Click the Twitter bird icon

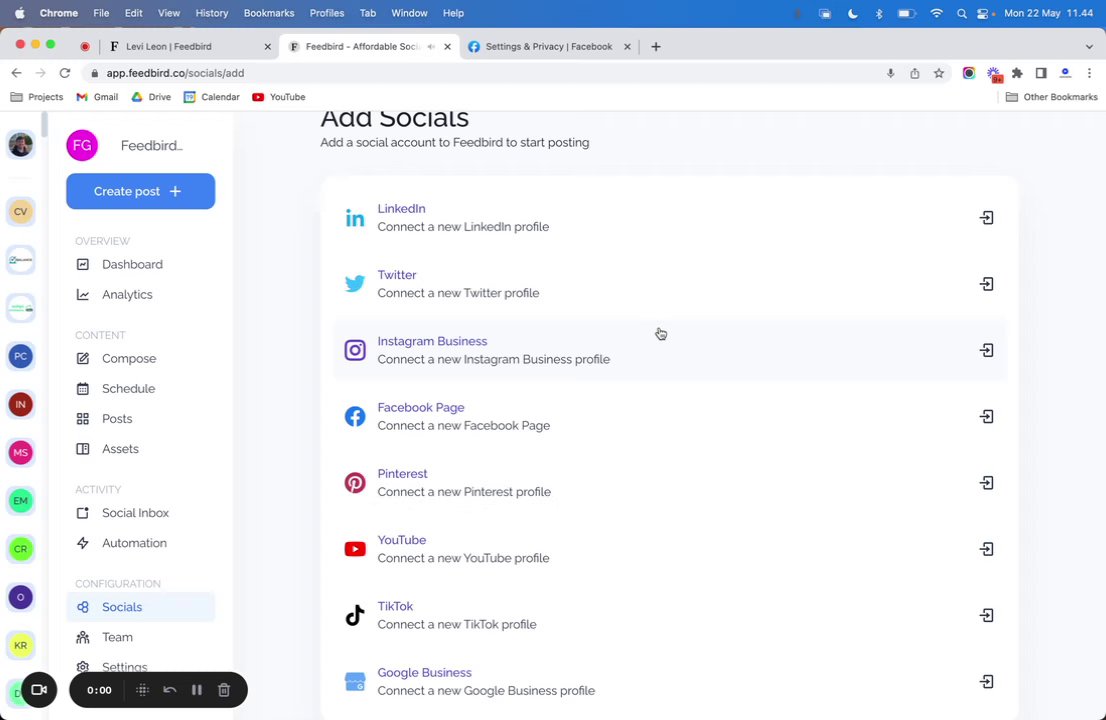[x=355, y=284]
